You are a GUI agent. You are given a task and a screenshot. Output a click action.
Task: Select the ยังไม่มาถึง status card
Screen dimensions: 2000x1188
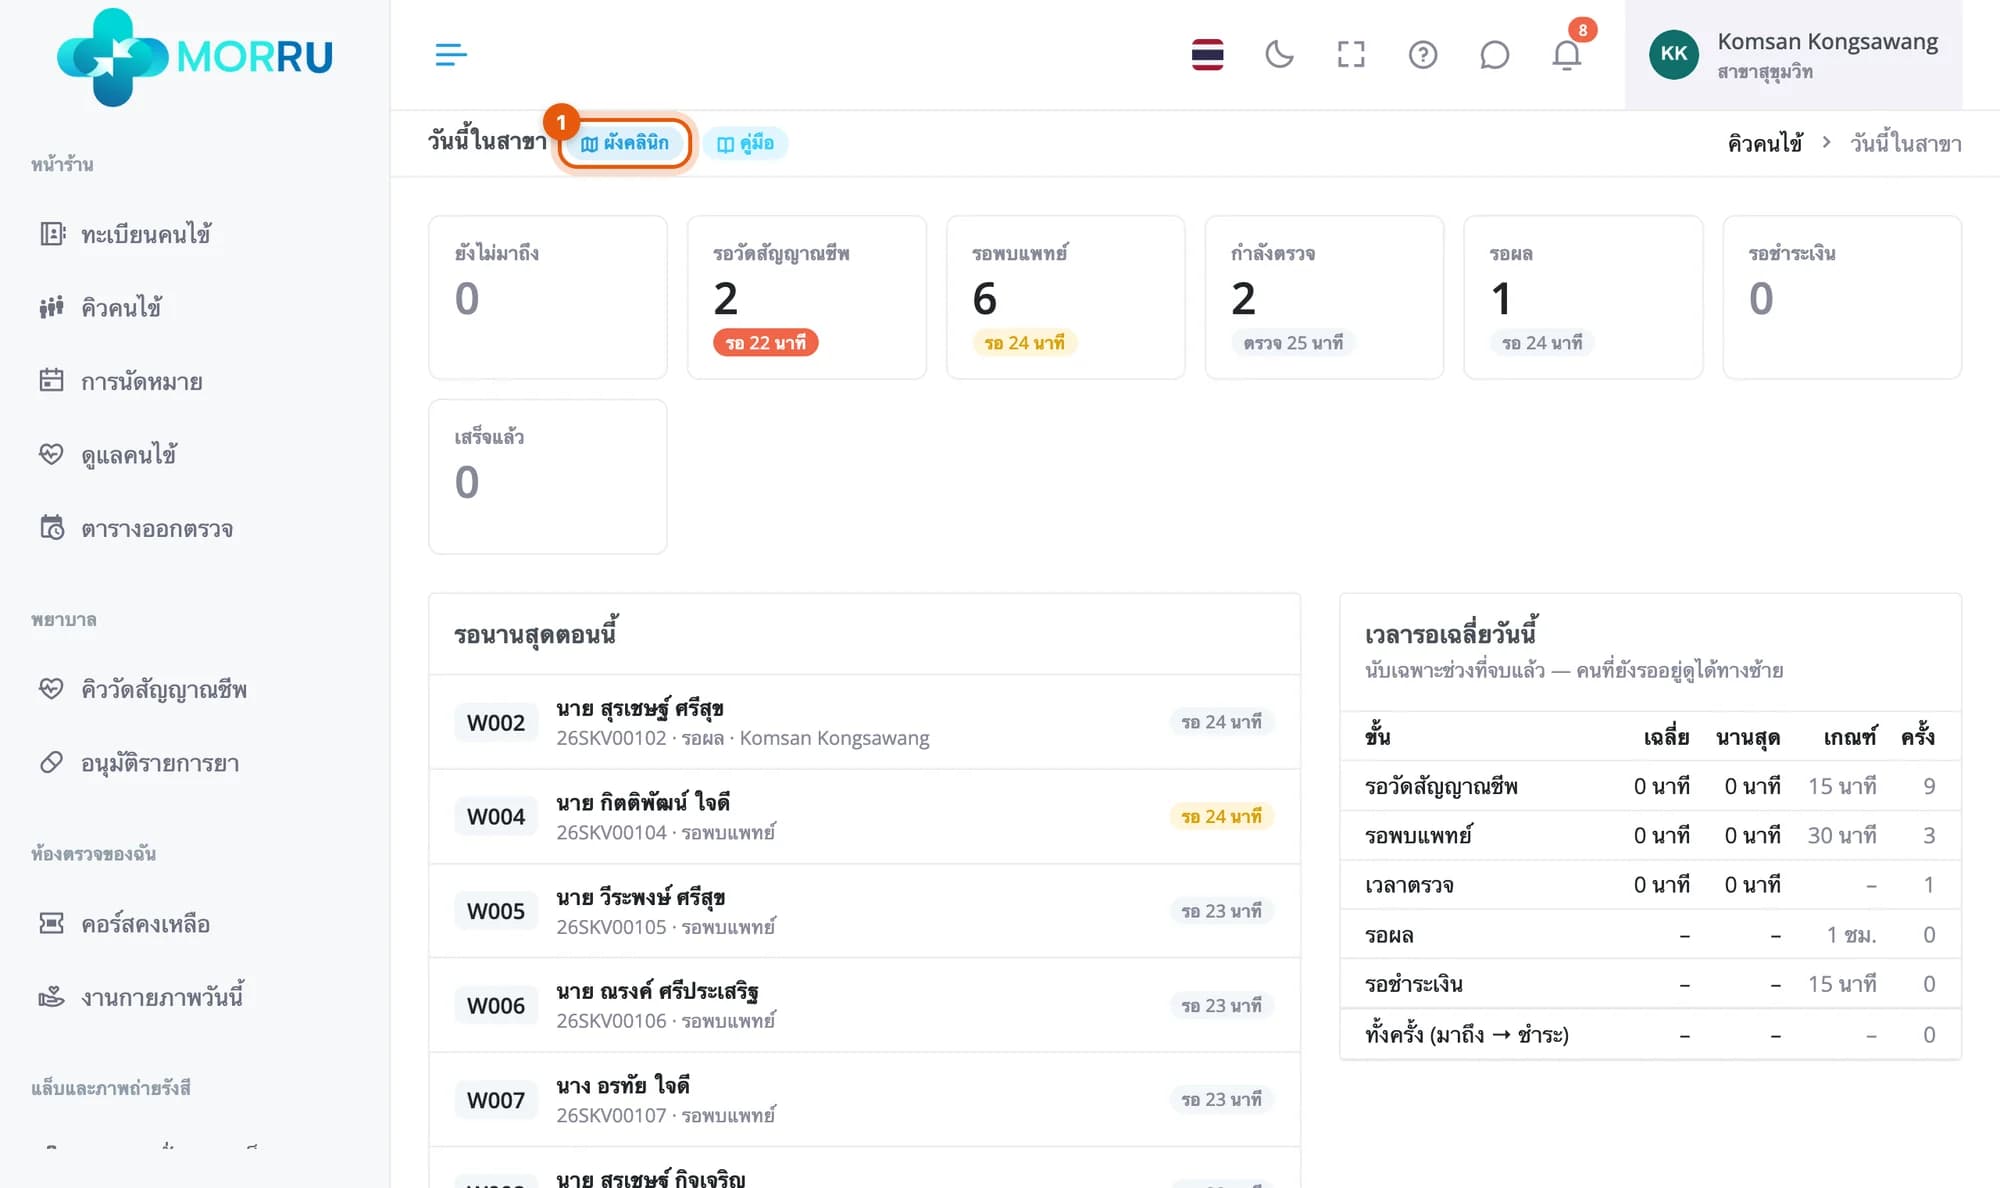(x=548, y=297)
